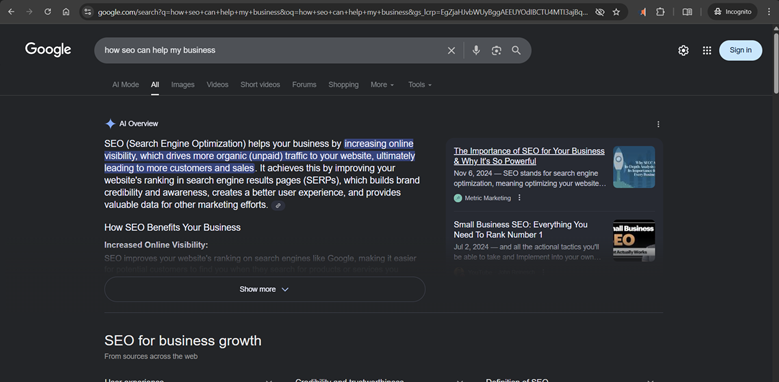The height and width of the screenshot is (382, 779).
Task: Expand the More search filters dropdown
Action: coord(382,84)
